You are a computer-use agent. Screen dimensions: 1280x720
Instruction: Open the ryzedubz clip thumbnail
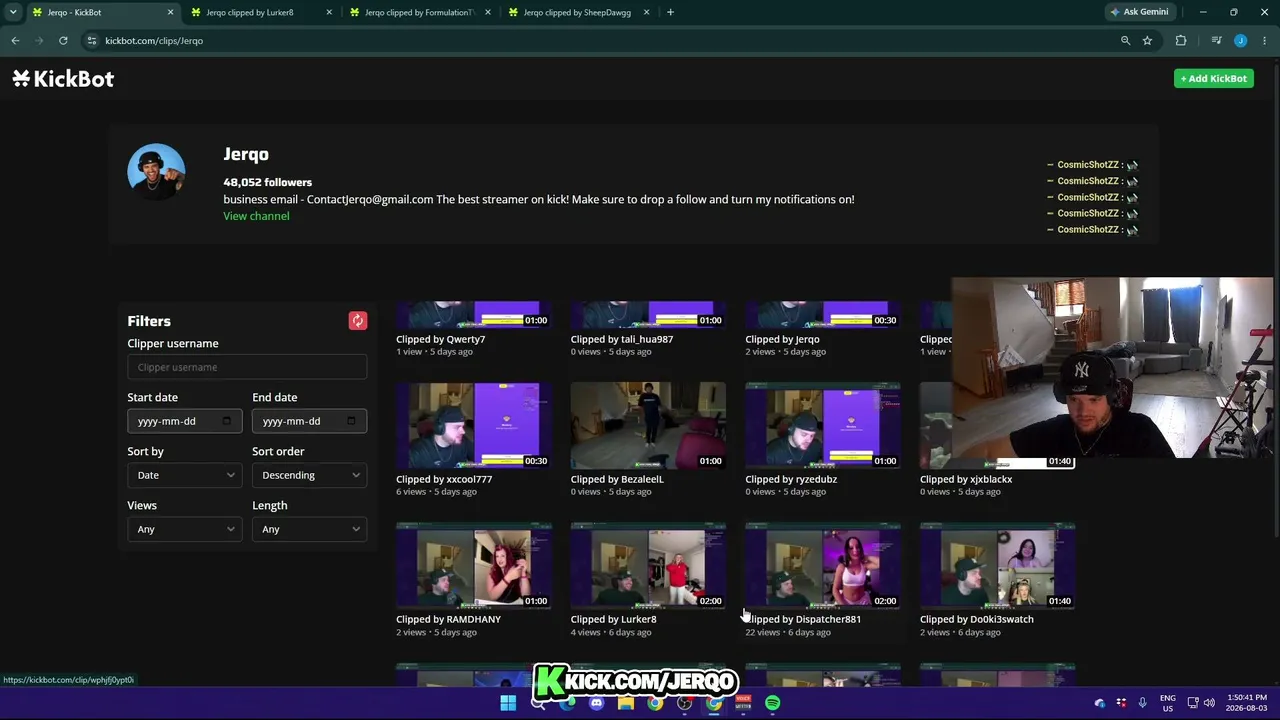[x=823, y=425]
